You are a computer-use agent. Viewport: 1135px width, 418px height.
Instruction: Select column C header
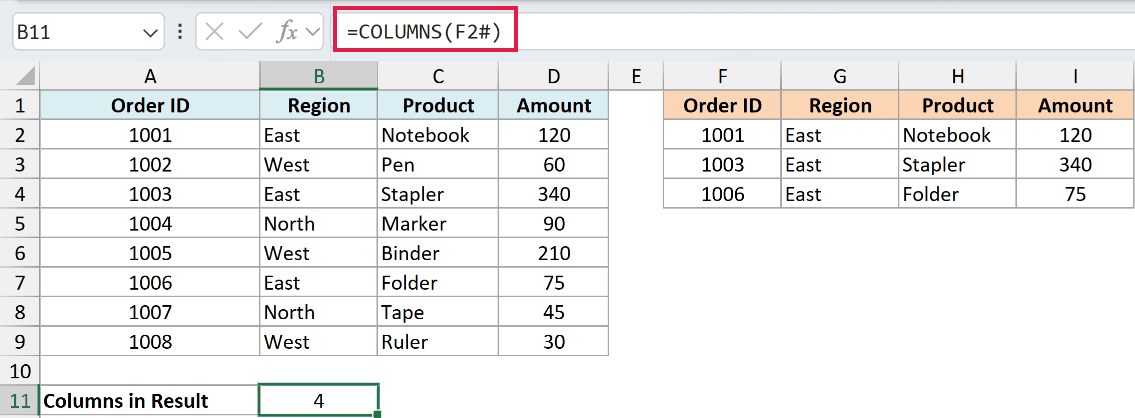[x=438, y=76]
